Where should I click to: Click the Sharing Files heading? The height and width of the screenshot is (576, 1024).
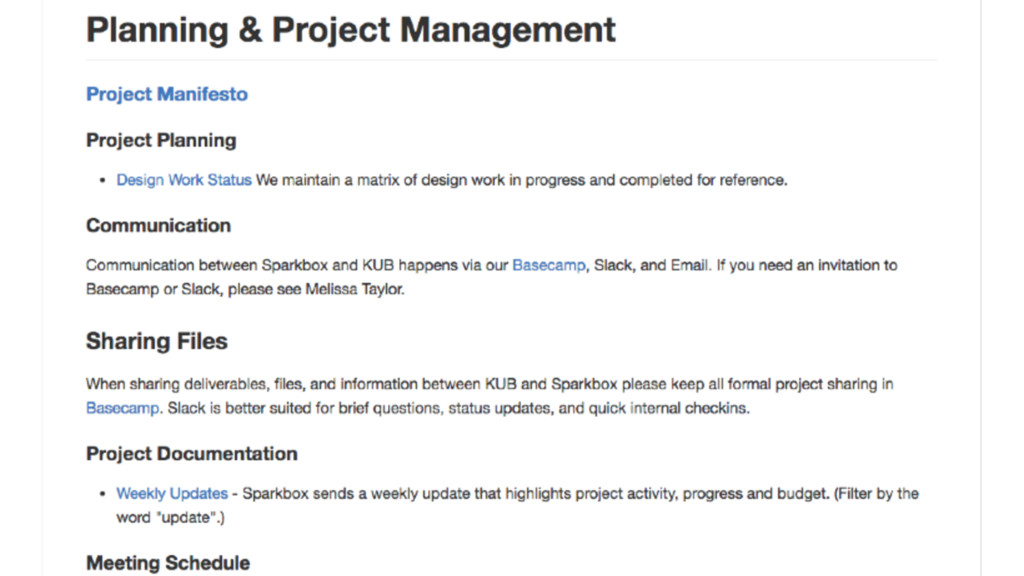(x=156, y=341)
